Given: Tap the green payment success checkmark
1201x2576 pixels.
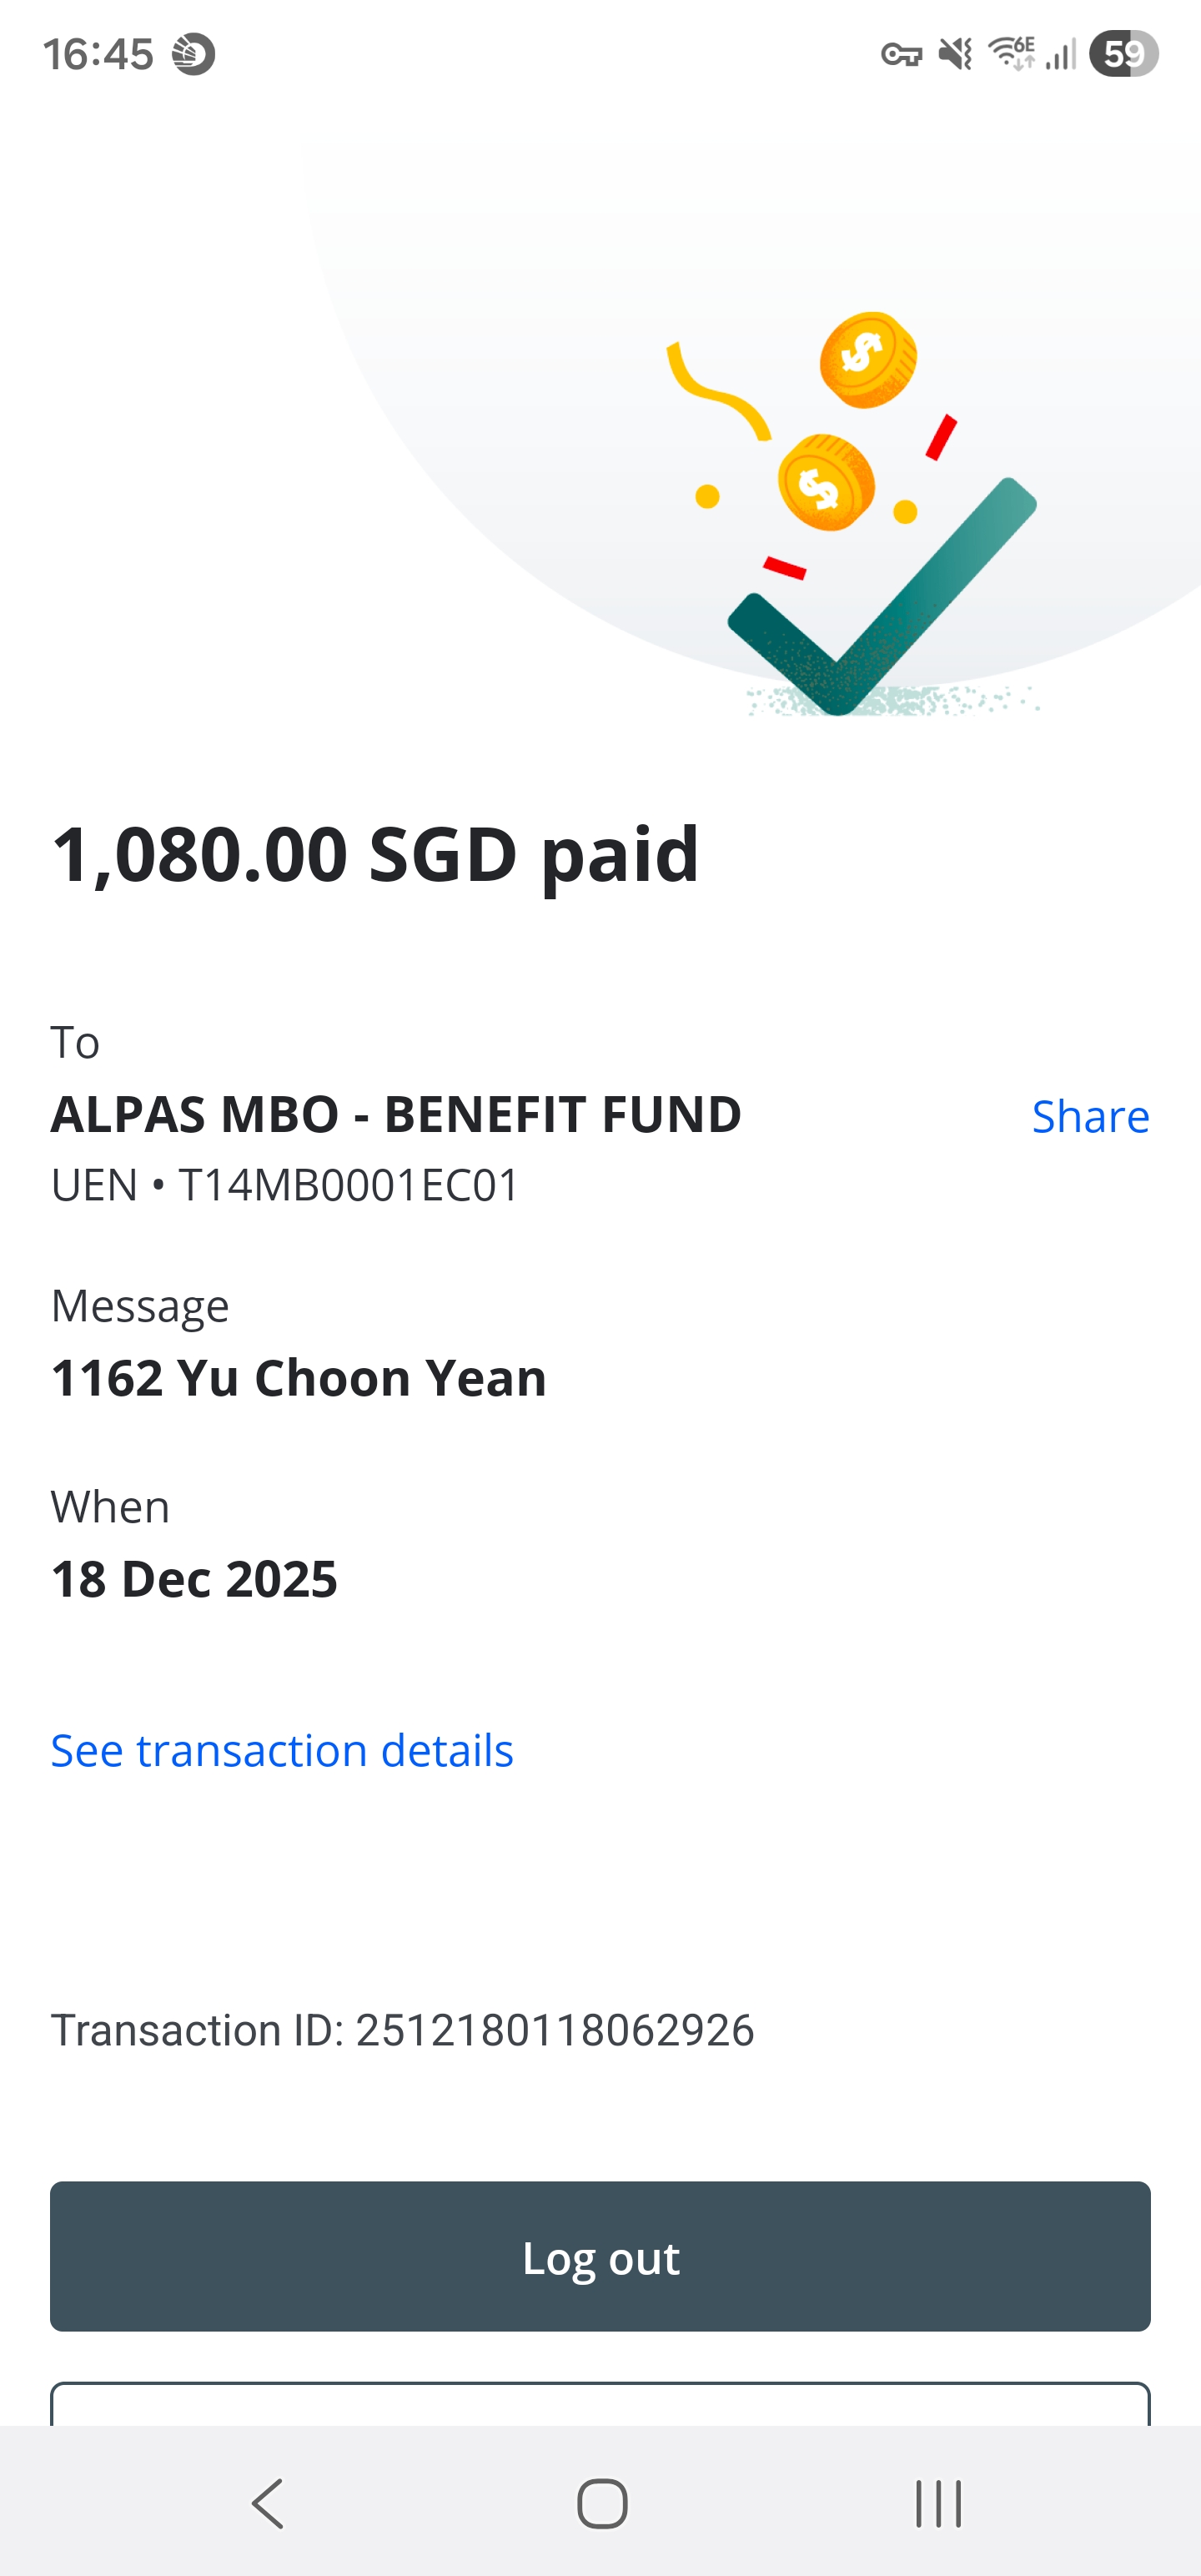Looking at the screenshot, I should click(882, 596).
